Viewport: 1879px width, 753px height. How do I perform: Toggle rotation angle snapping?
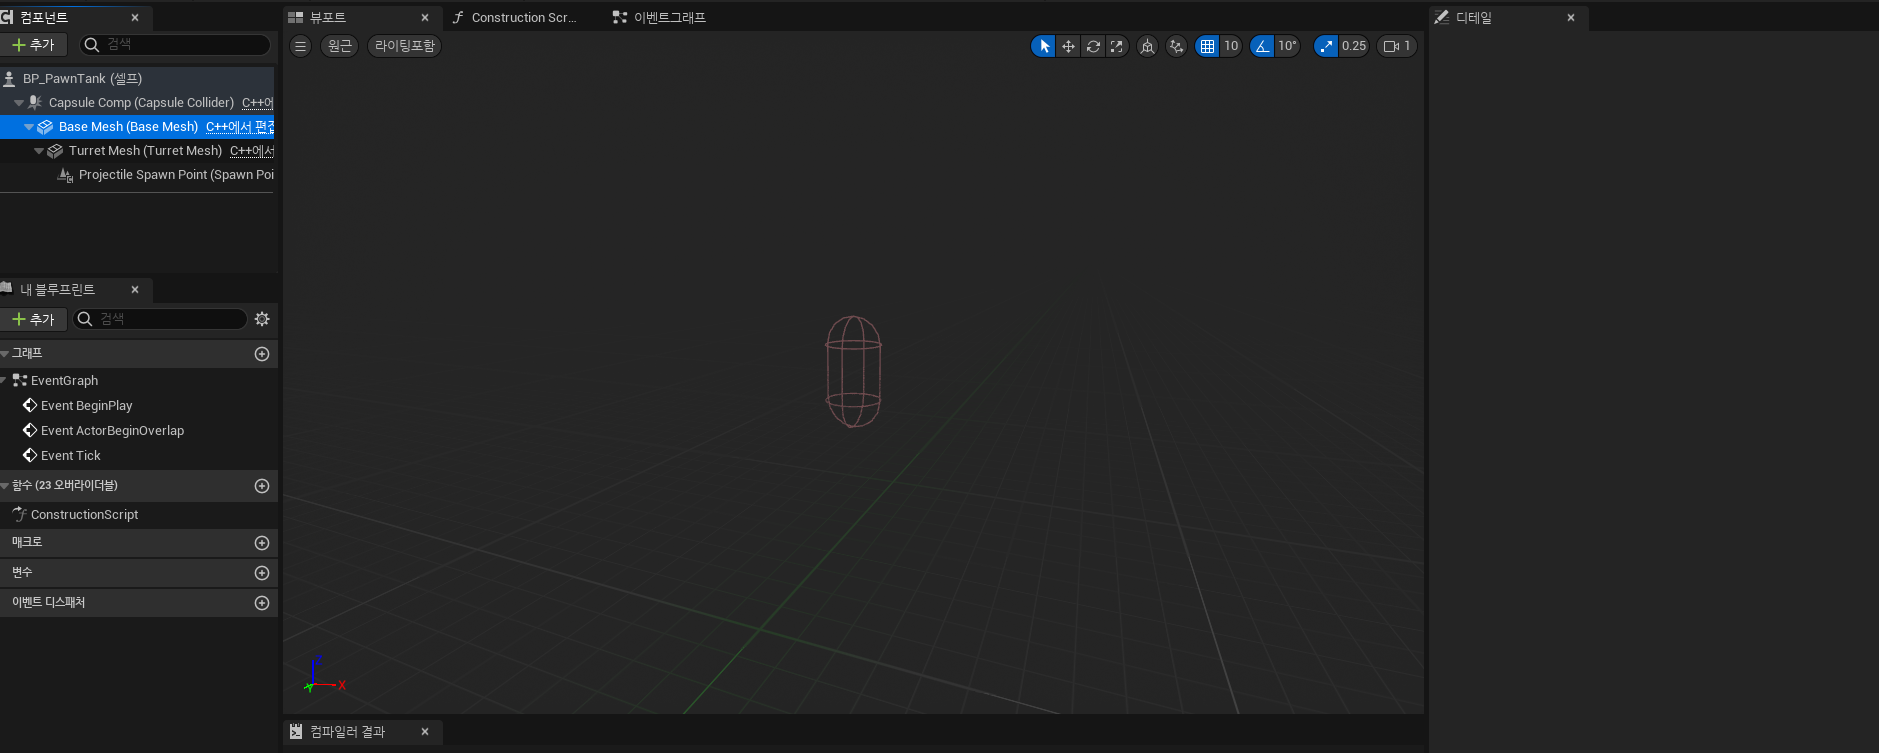point(1262,46)
